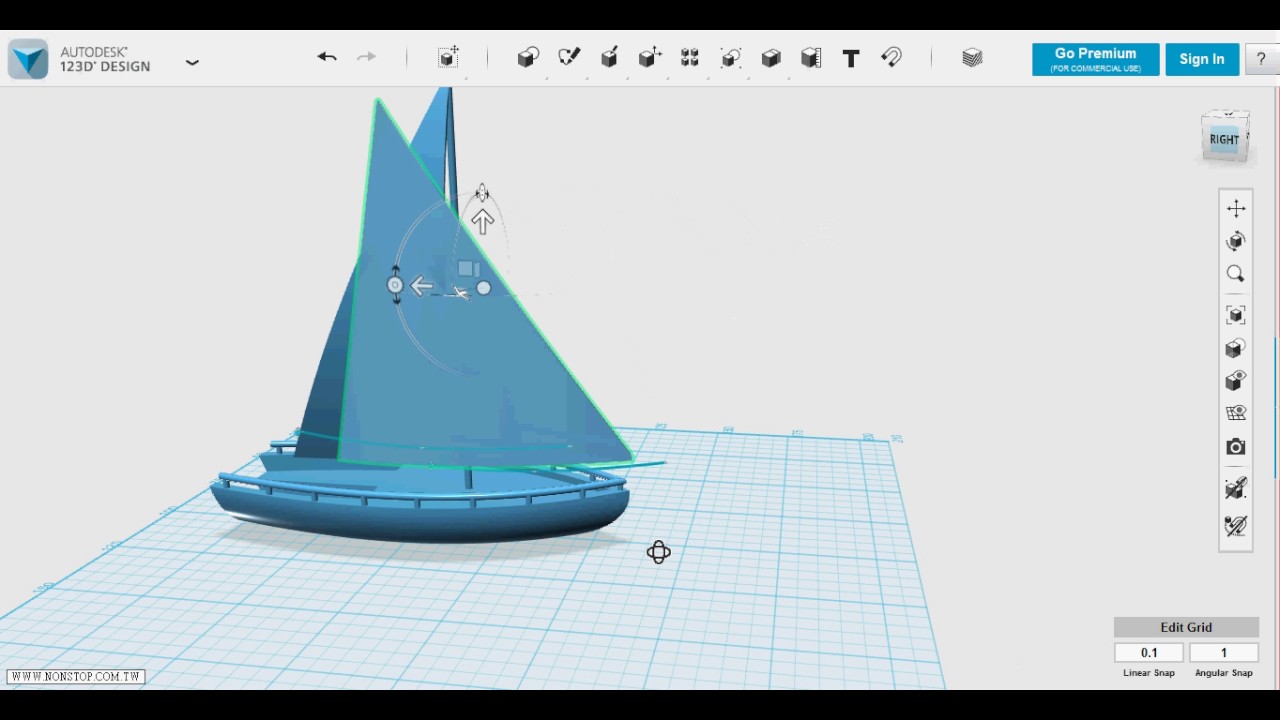
Task: Open the Grouping tool icon
Action: 731,58
